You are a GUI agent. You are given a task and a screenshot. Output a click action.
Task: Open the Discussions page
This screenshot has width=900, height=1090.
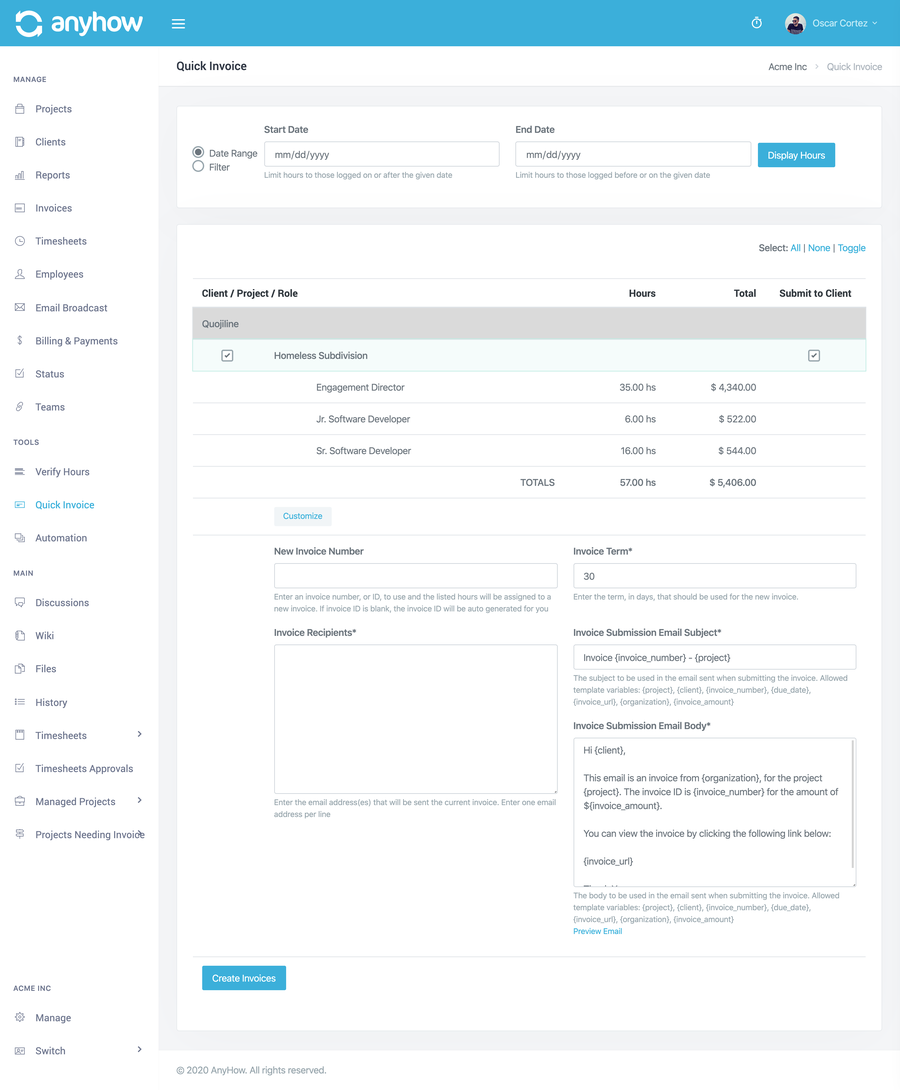[x=62, y=602]
